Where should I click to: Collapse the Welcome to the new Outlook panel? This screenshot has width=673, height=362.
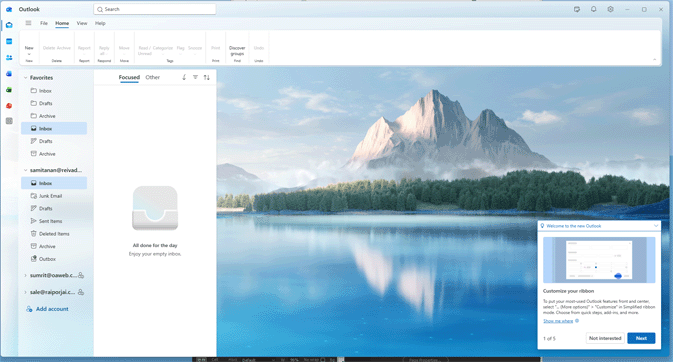tap(656, 226)
